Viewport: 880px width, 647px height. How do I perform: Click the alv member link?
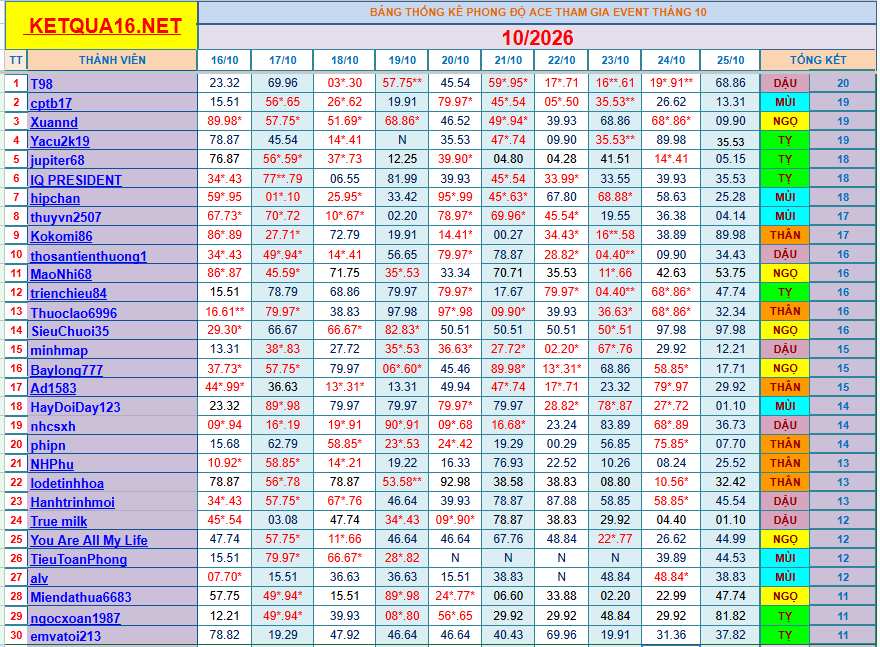click(x=39, y=578)
